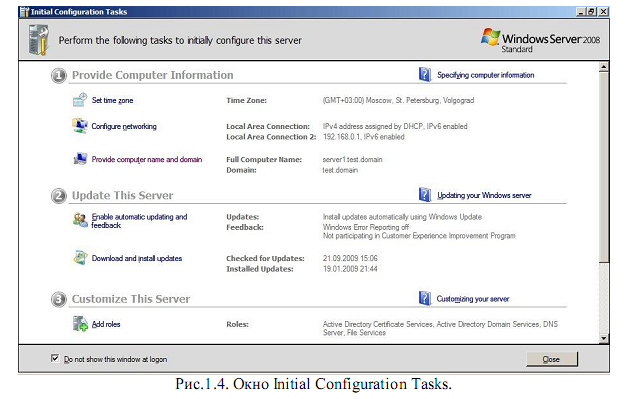This screenshot has width=628, height=399.
Task: Open Specifying computer information help link
Action: [x=485, y=75]
